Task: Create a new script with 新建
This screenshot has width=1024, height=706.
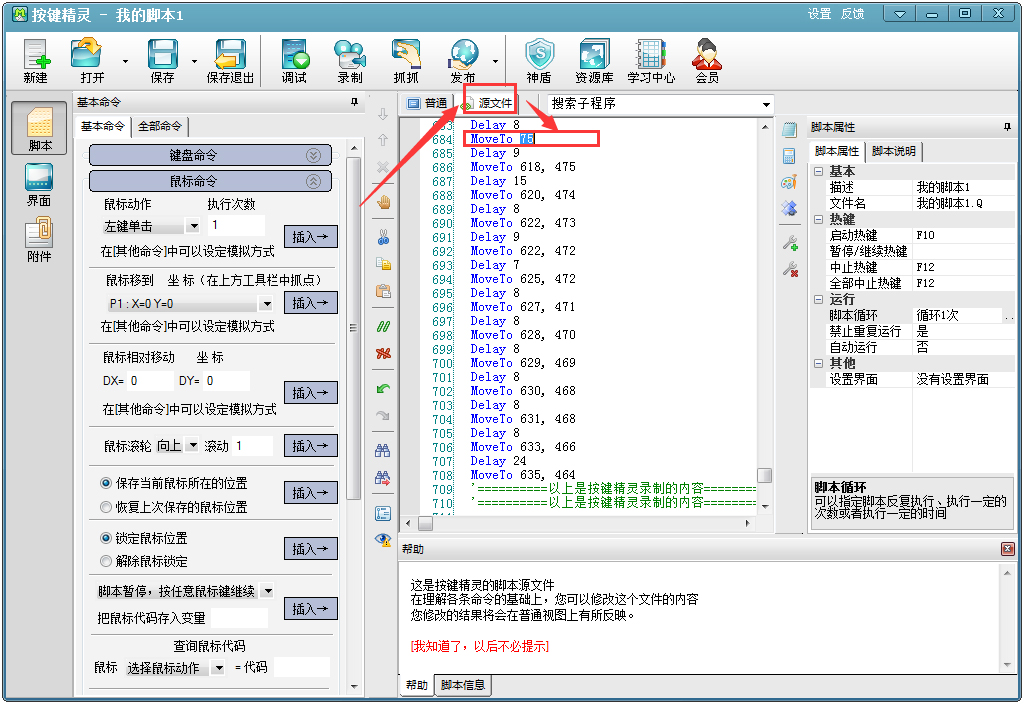Action: point(36,61)
